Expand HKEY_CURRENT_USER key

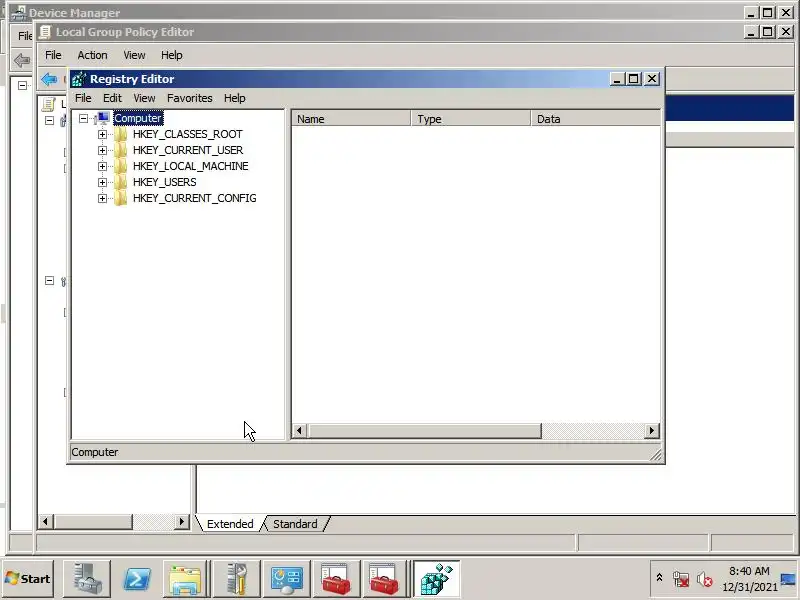tap(102, 151)
